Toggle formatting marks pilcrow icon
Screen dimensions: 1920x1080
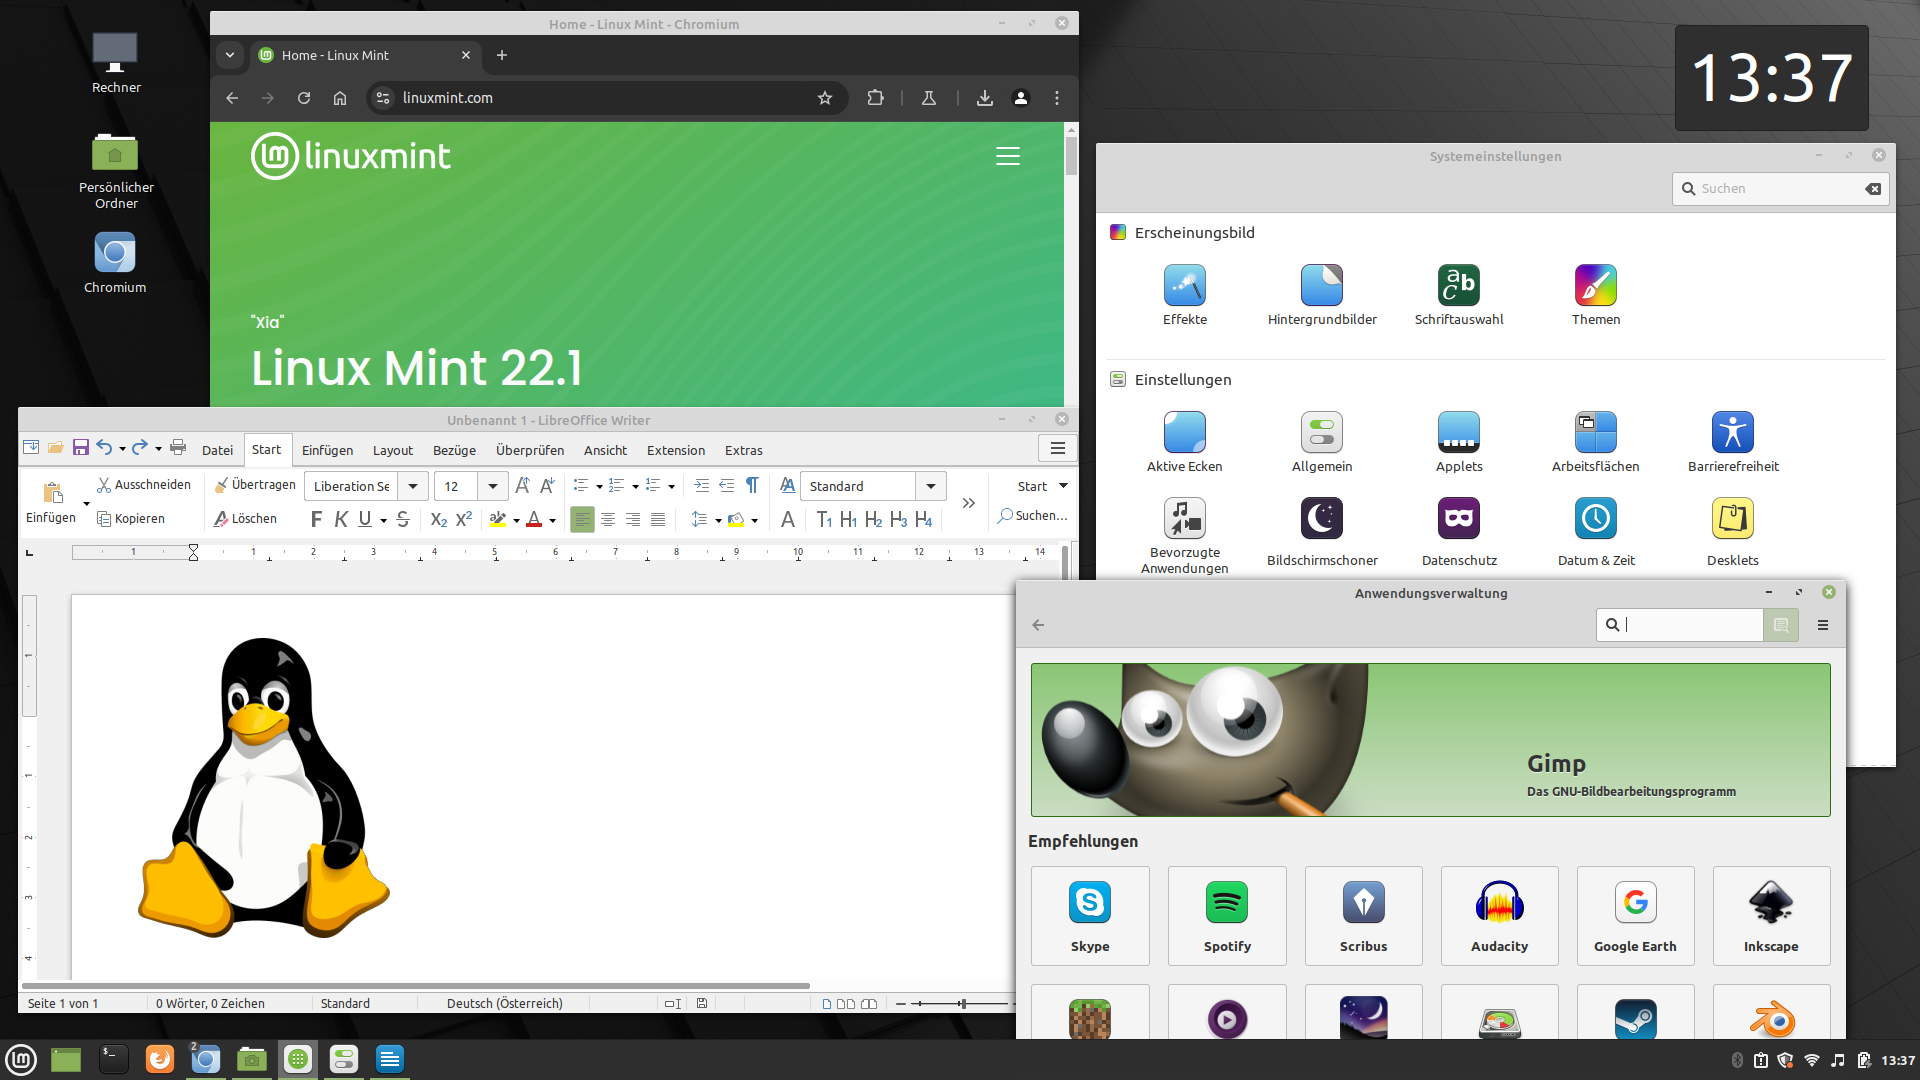(x=752, y=486)
